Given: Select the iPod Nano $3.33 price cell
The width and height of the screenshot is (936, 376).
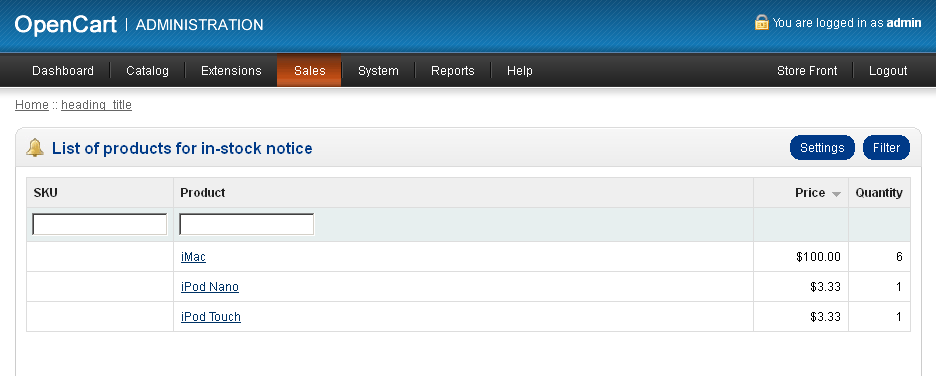Looking at the screenshot, I should pyautogui.click(x=800, y=286).
